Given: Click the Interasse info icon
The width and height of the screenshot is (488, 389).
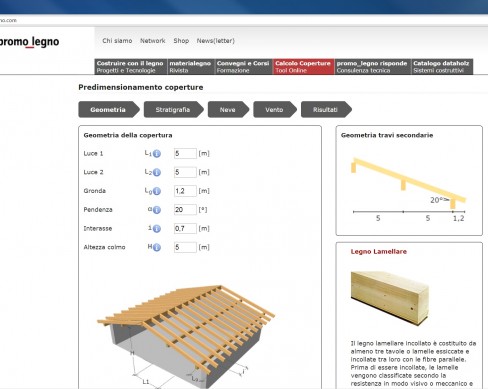Looking at the screenshot, I should point(157,228).
